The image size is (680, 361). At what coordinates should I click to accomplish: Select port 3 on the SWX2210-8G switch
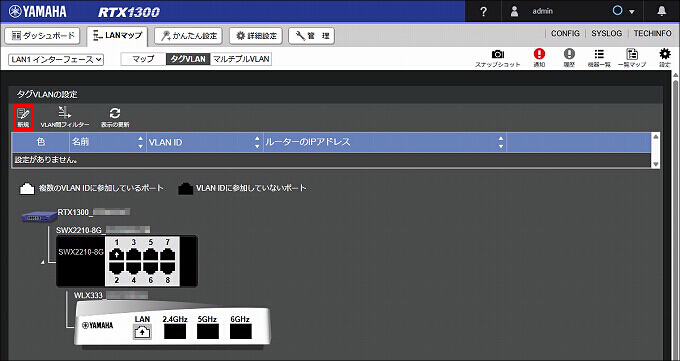tap(134, 254)
